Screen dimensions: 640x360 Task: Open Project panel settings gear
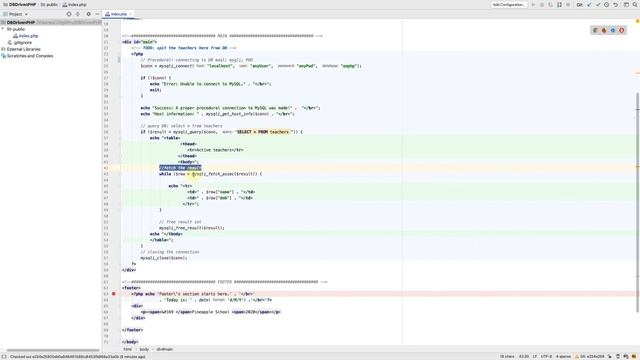(88, 14)
